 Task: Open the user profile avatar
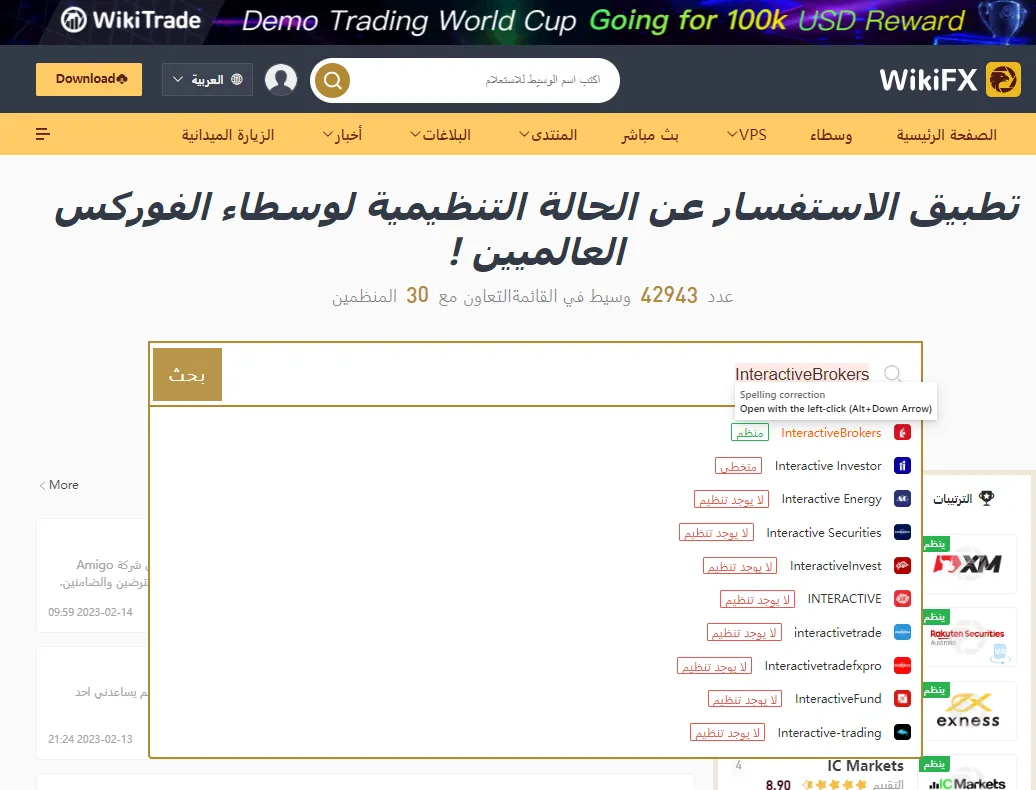click(x=281, y=80)
